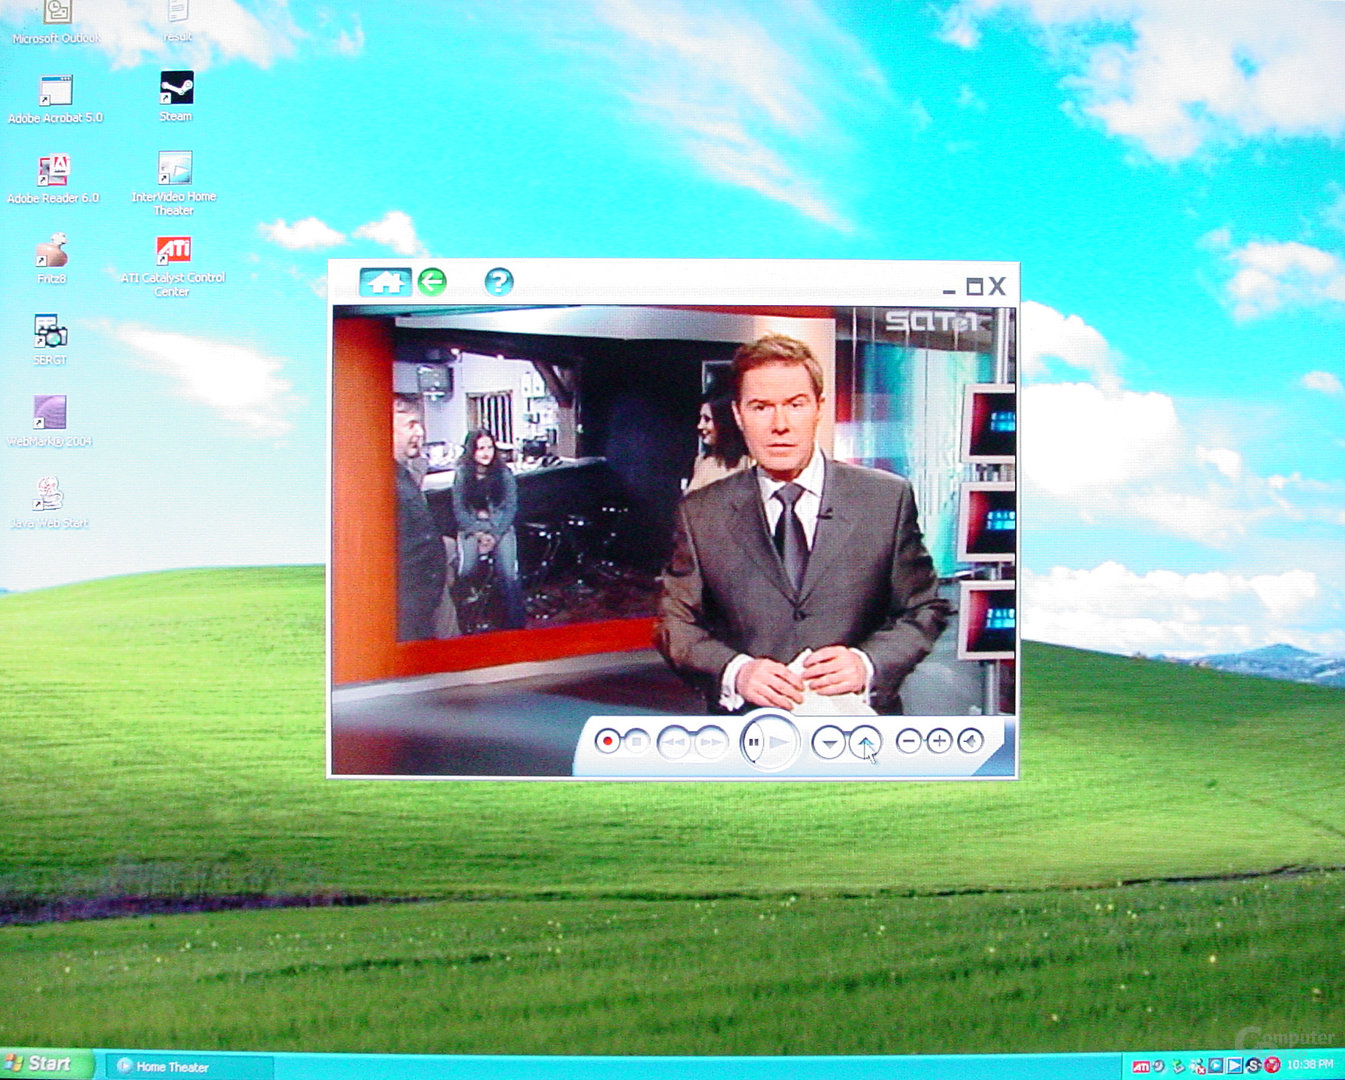Viewport: 1345px width, 1080px height.
Task: Select InterVideo Home Theater shortcut
Action: 174,184
